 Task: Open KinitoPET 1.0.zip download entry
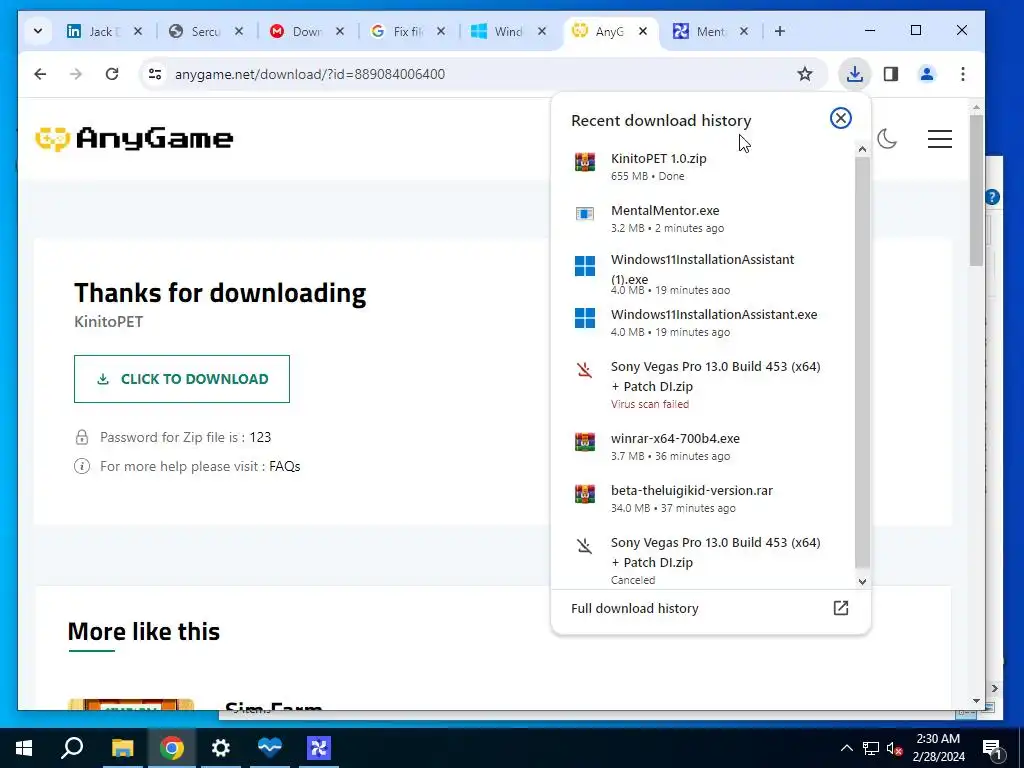[703, 167]
